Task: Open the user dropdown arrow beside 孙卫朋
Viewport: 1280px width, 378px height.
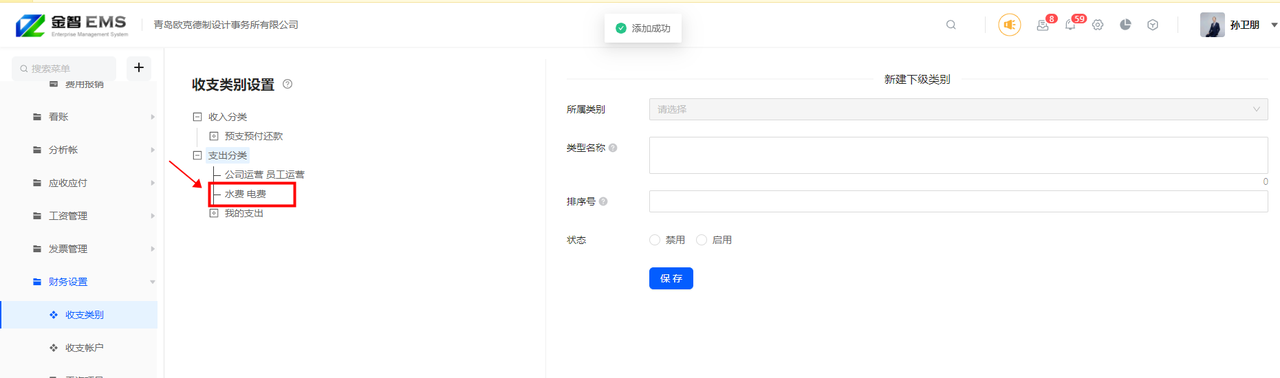Action: 1274,25
